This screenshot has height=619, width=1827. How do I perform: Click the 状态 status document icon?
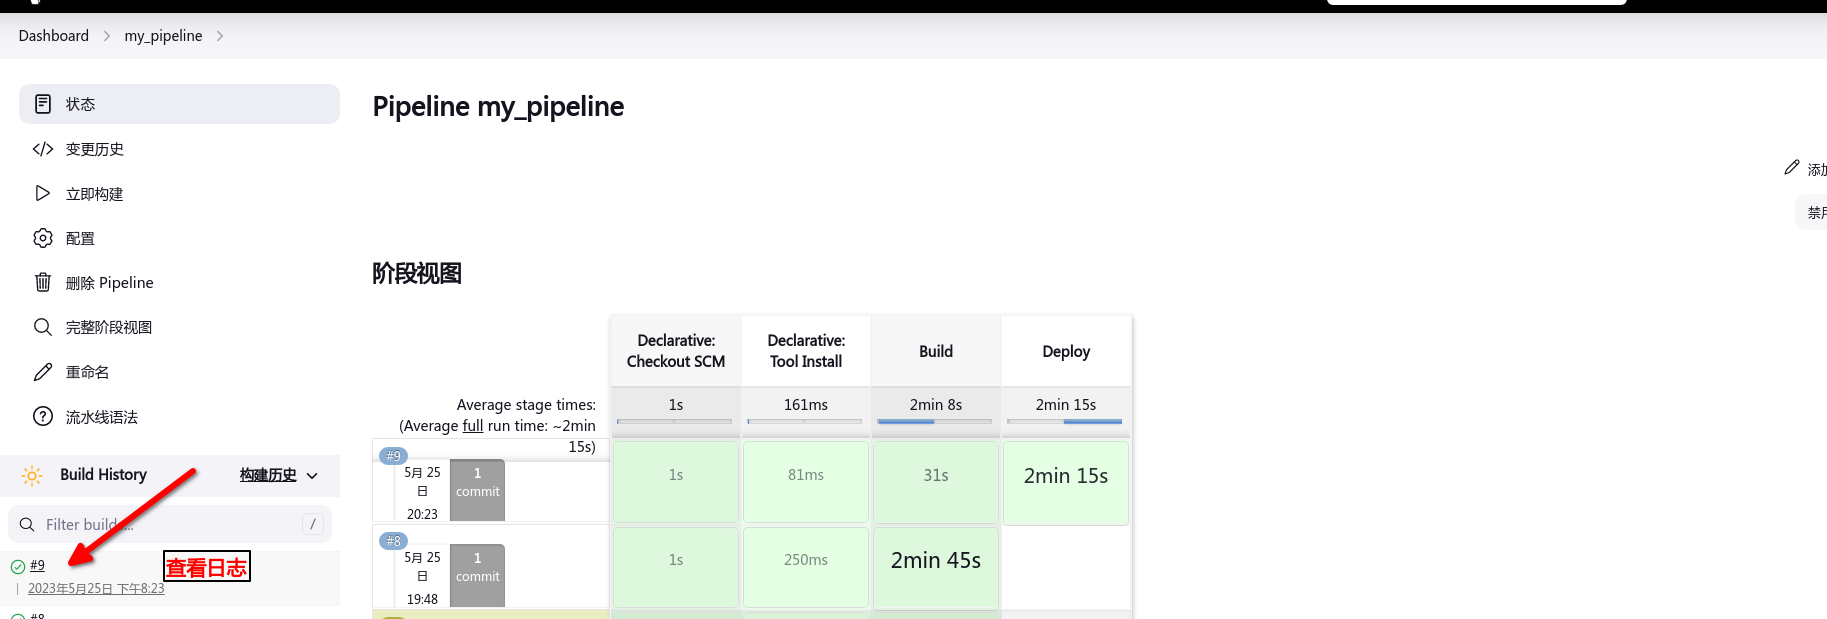43,104
